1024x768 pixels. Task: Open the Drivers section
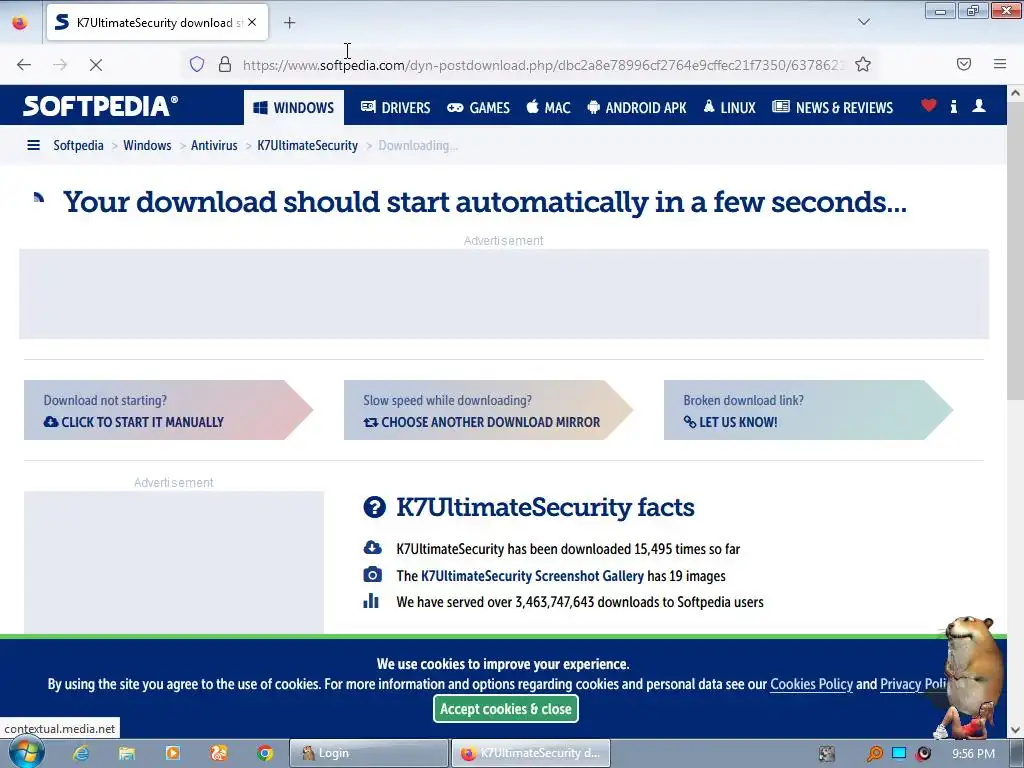[x=396, y=108]
